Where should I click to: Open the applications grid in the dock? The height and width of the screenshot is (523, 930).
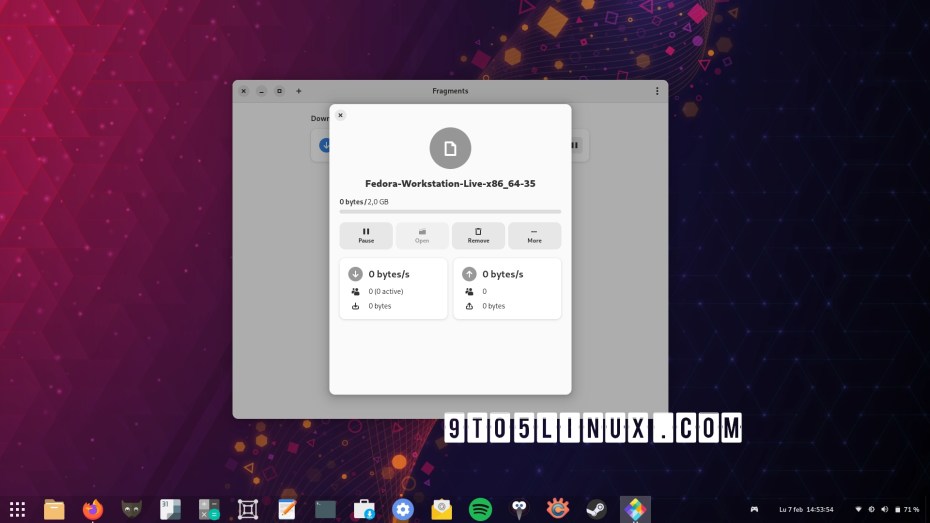click(17, 509)
